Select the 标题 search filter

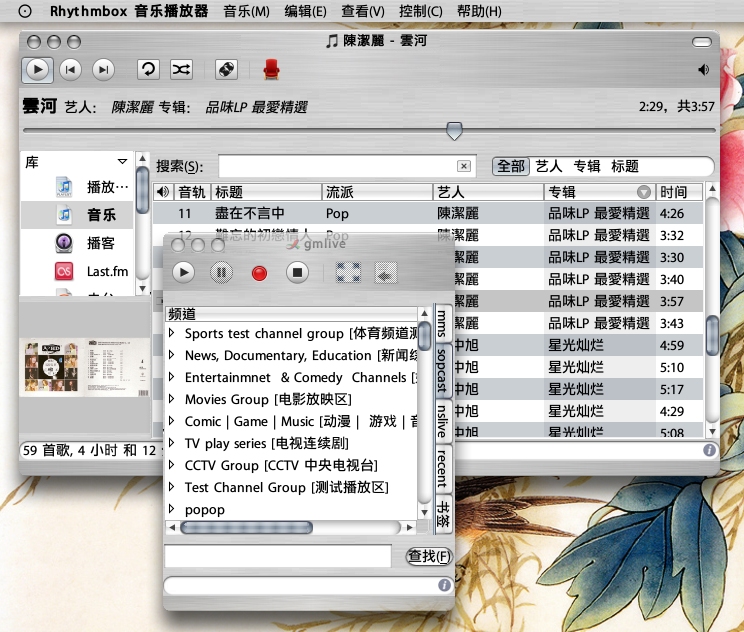coord(625,166)
